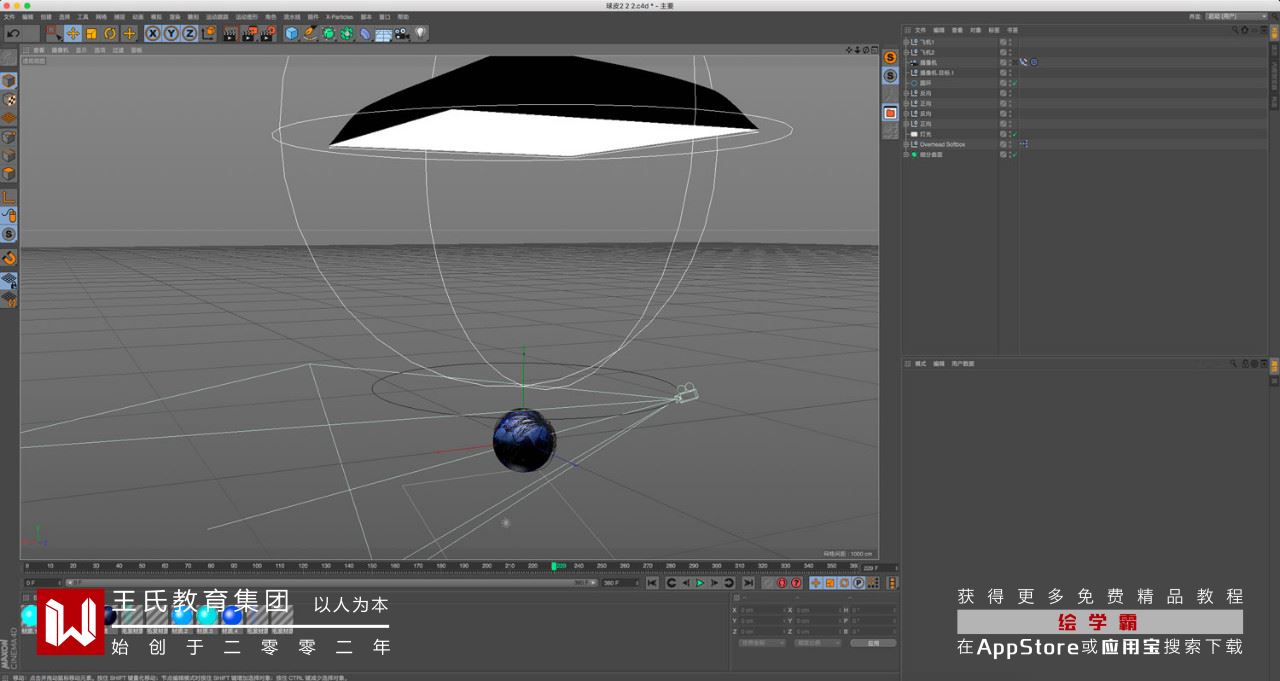The height and width of the screenshot is (681, 1280).
Task: Click the Camera object icon in toolbar
Action: [x=402, y=33]
